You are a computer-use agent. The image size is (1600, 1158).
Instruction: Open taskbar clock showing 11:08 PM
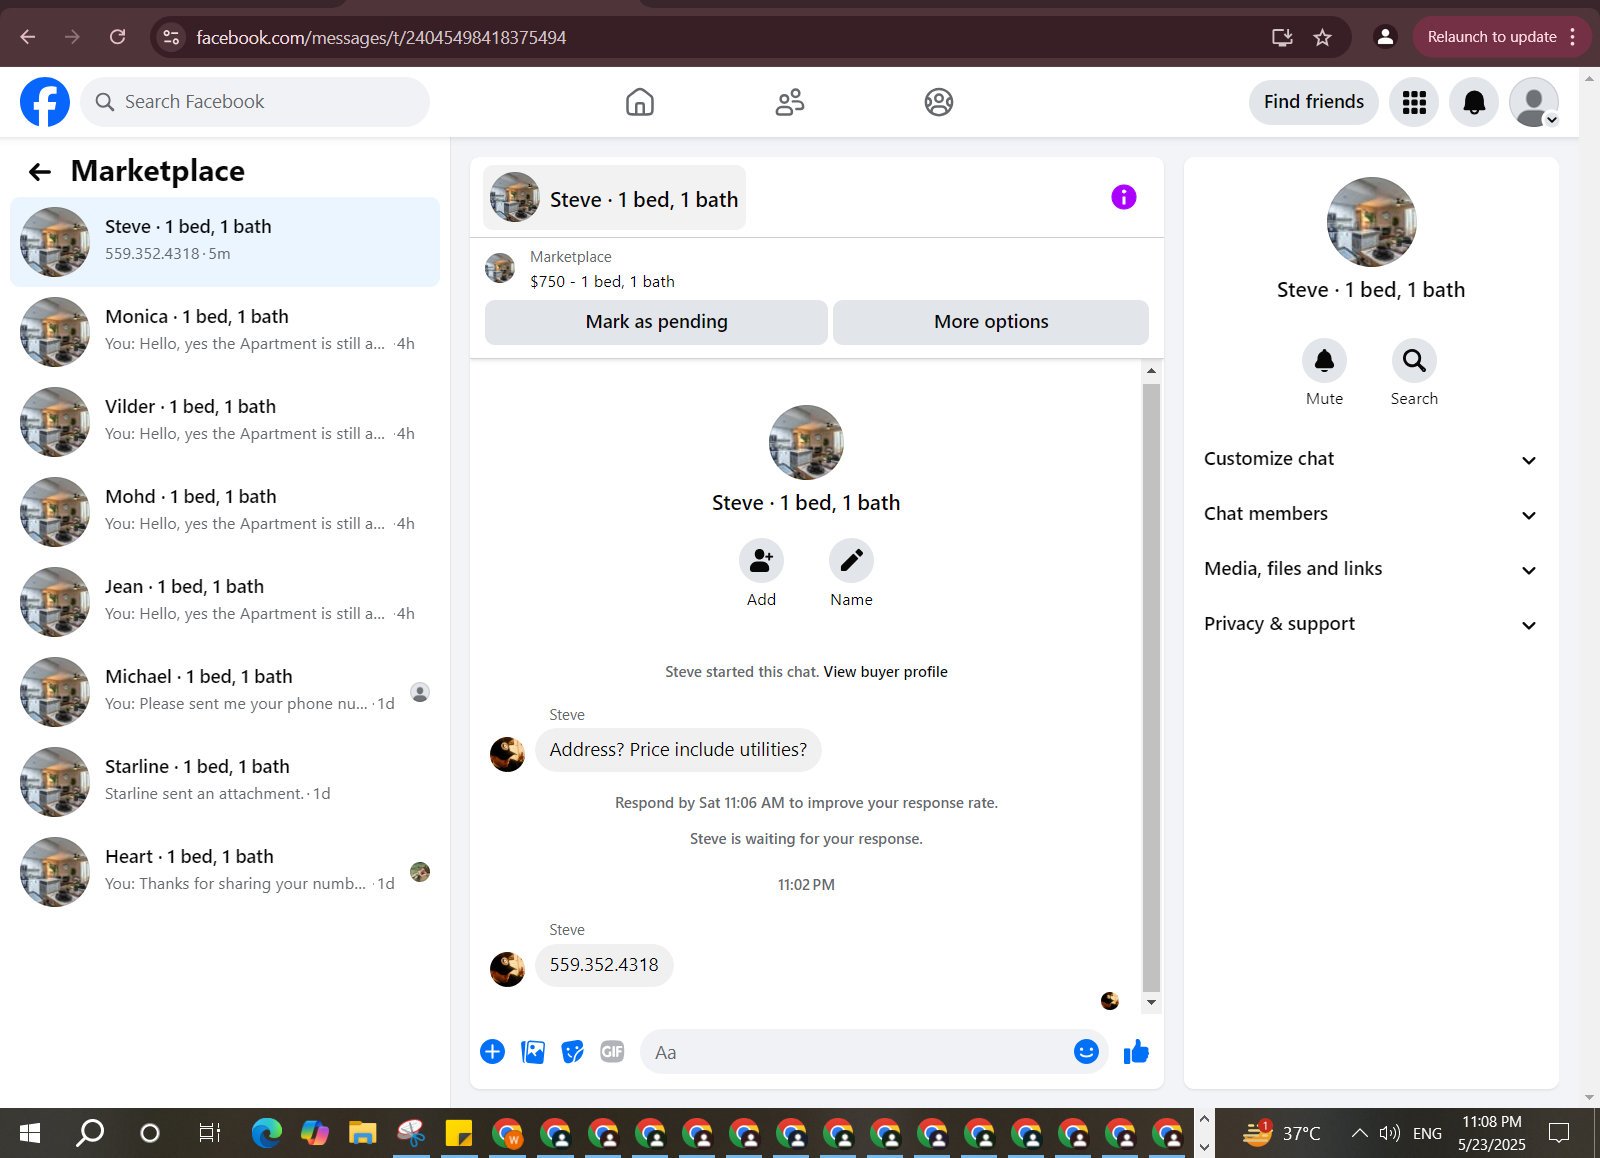pos(1491,1133)
